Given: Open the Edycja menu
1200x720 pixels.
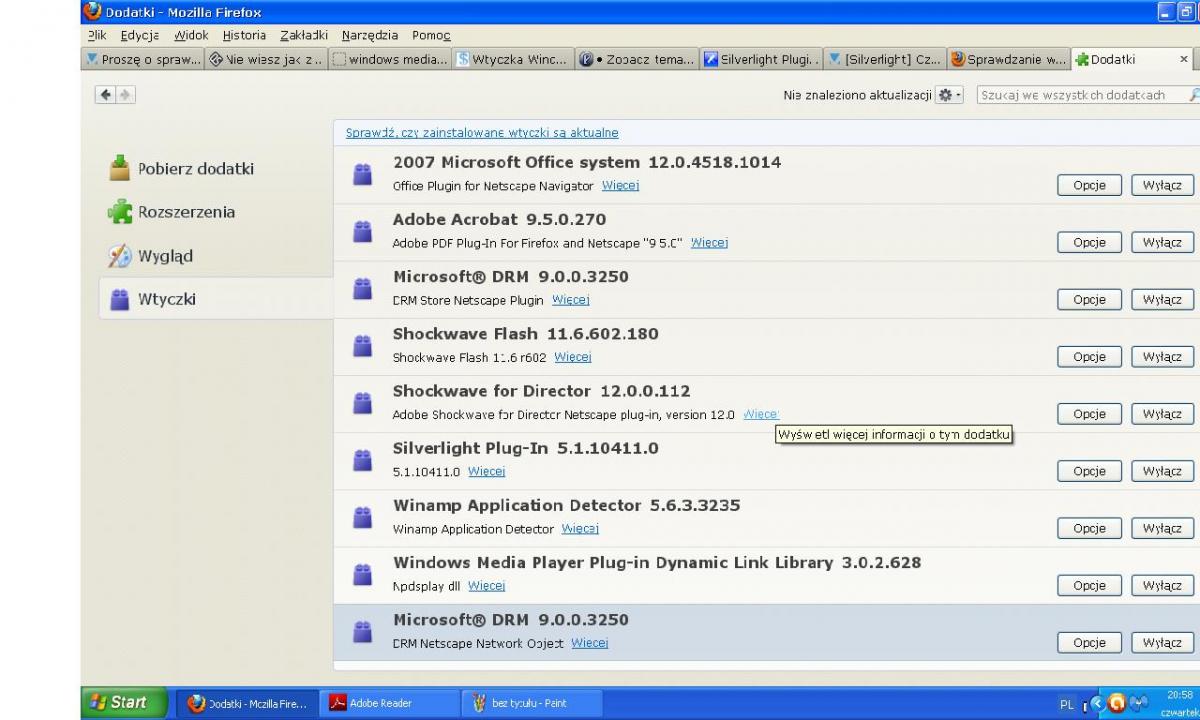Looking at the screenshot, I should [139, 35].
